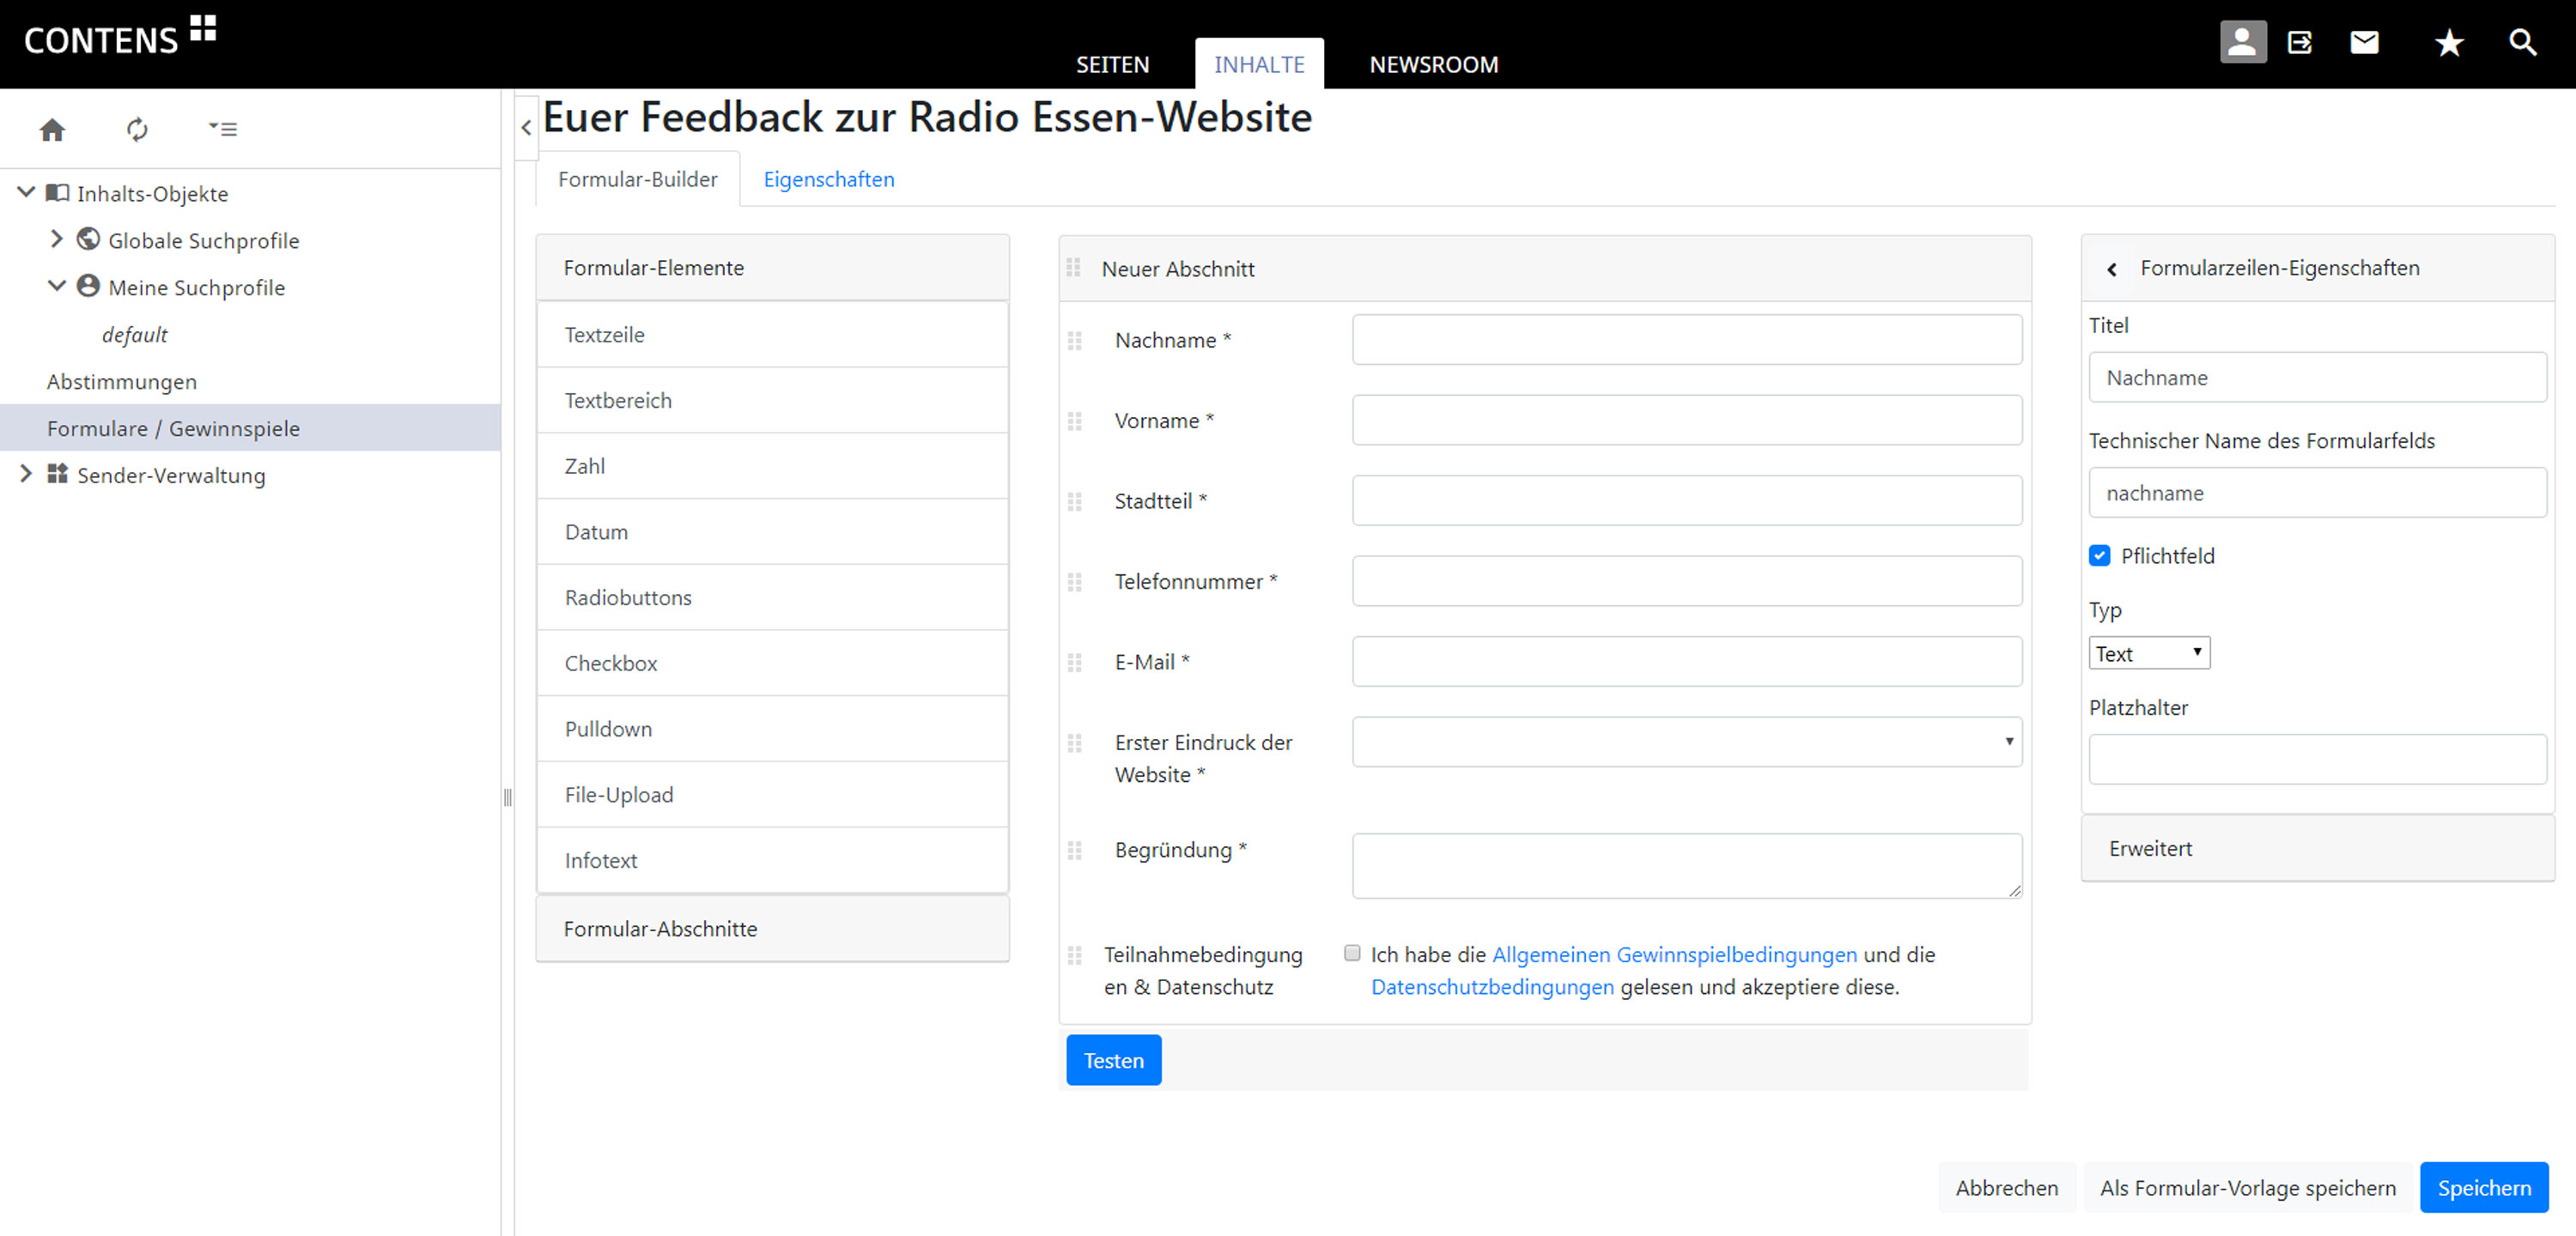
Task: Open the Typ dropdown
Action: (x=2148, y=653)
